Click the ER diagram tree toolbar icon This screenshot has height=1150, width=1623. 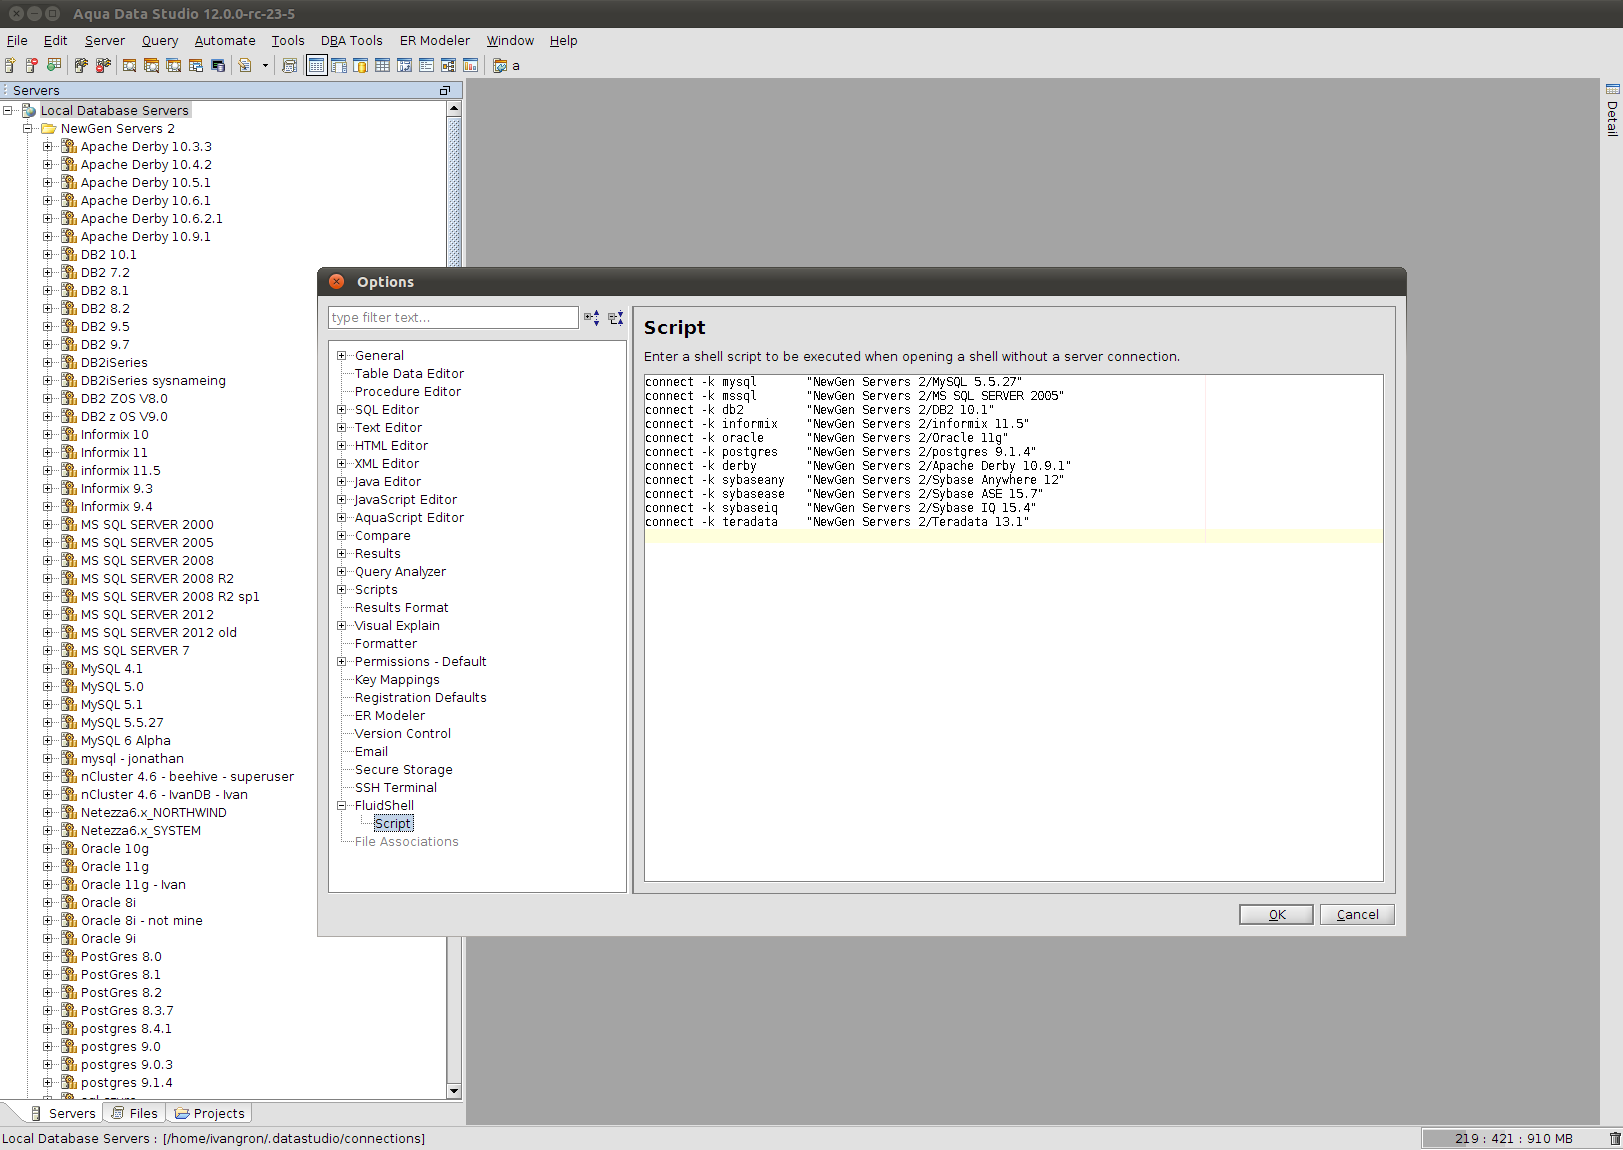click(x=449, y=66)
